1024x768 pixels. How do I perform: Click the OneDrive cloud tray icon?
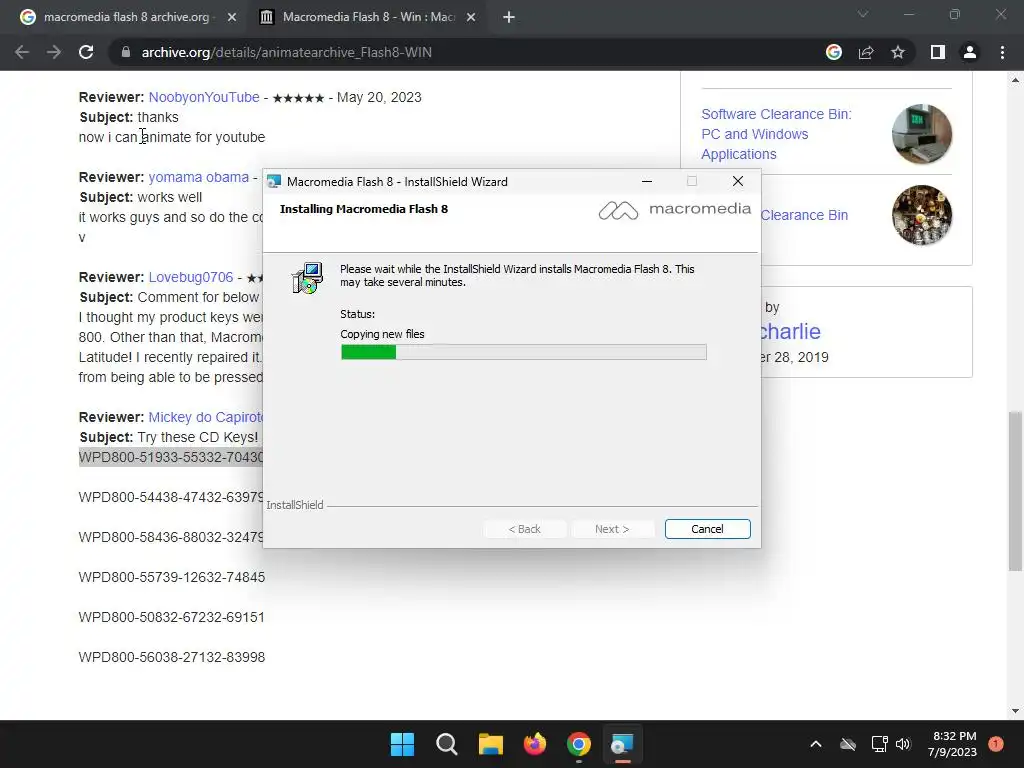(x=848, y=744)
